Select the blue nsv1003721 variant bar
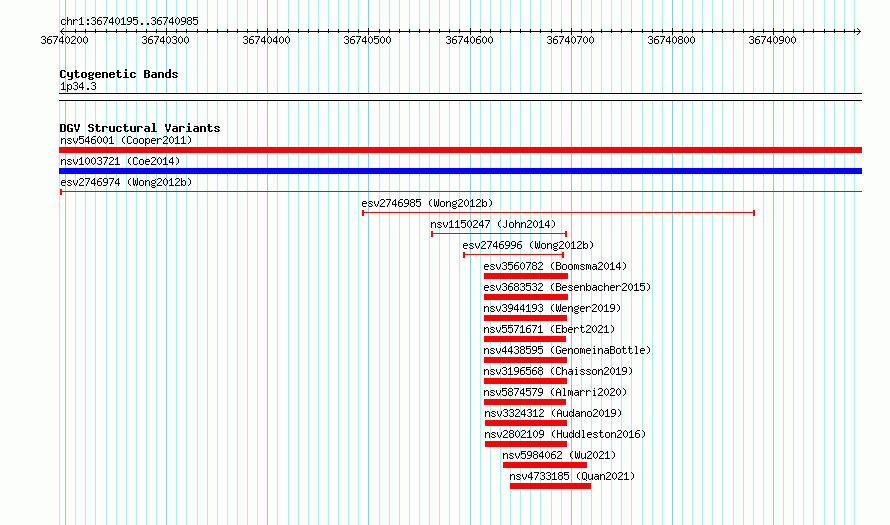 (460, 171)
